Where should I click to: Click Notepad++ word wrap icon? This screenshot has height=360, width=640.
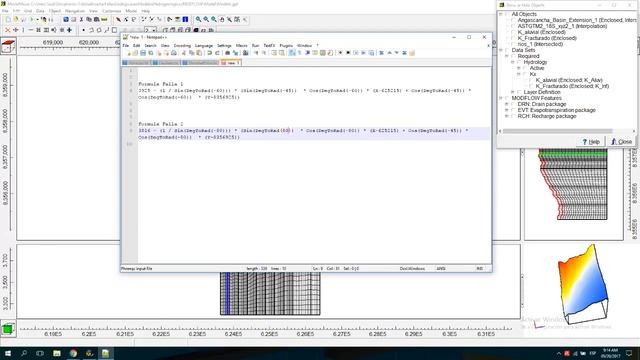292,53
